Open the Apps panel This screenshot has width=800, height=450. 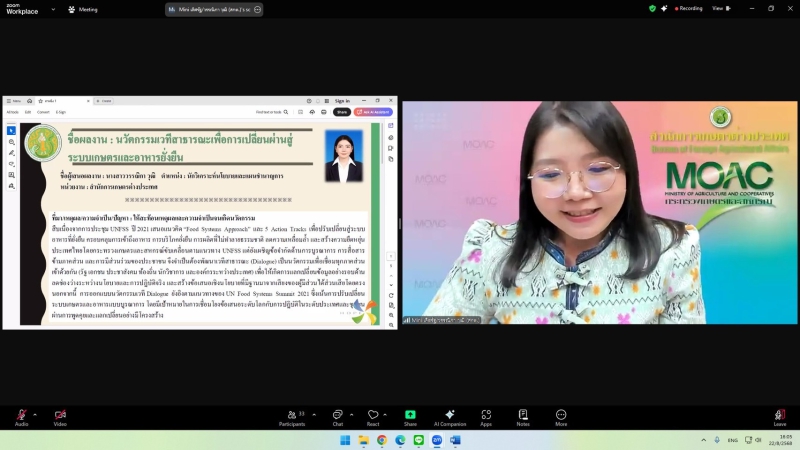coord(486,415)
